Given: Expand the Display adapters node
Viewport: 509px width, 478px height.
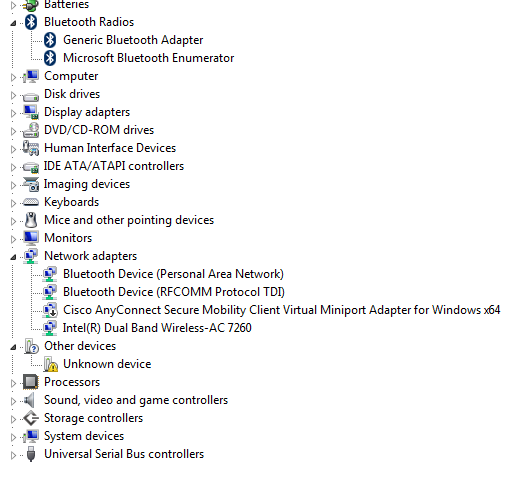Looking at the screenshot, I should point(13,113).
